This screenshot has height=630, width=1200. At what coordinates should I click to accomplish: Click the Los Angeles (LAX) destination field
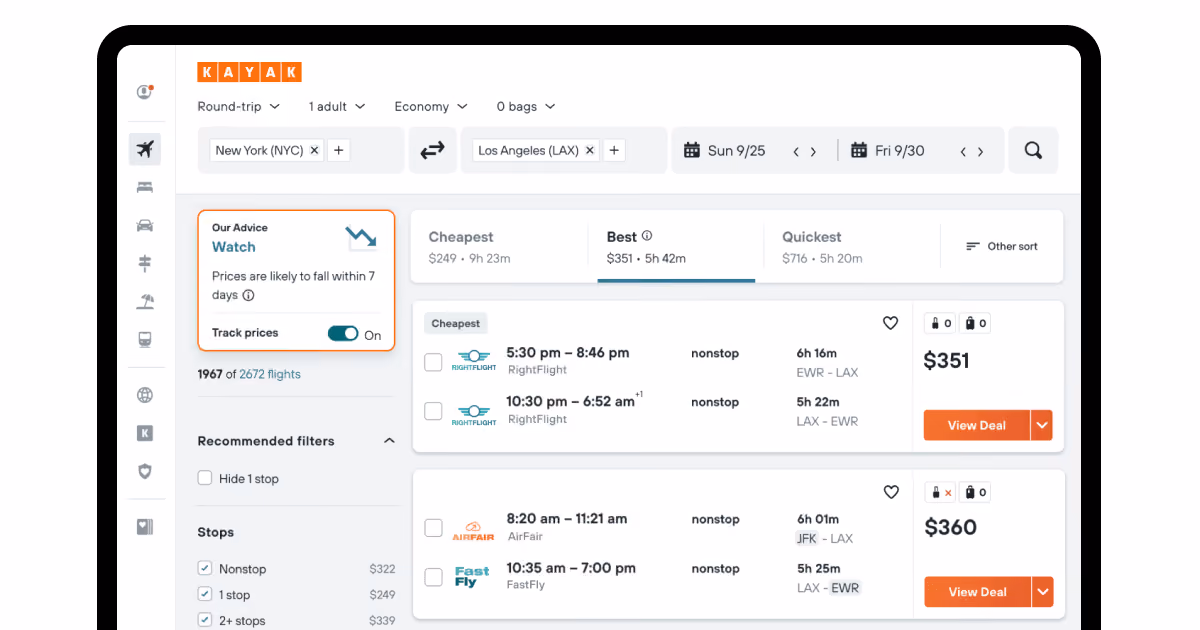tap(564, 150)
